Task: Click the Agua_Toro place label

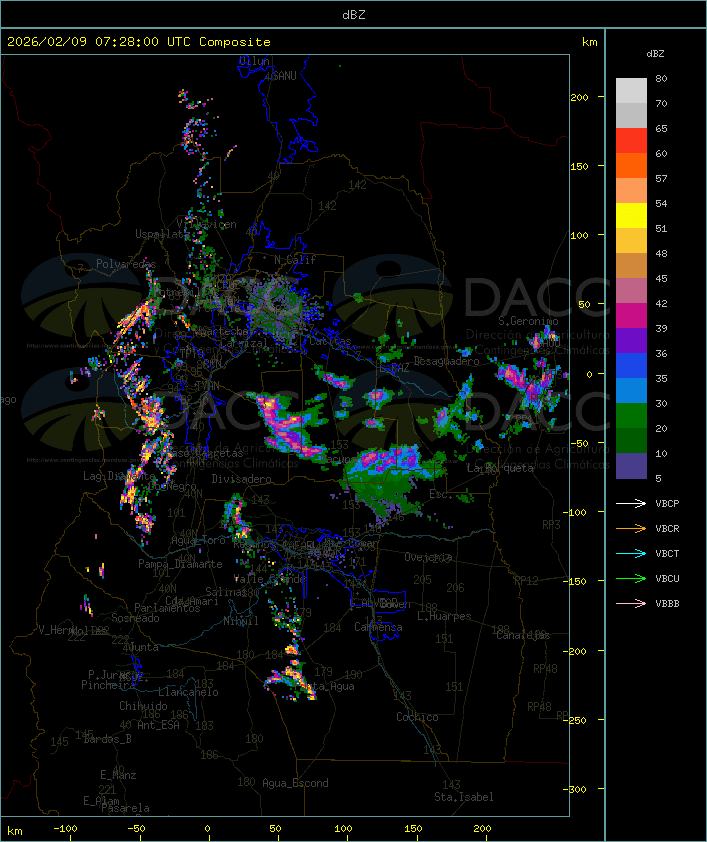Action: coord(198,540)
